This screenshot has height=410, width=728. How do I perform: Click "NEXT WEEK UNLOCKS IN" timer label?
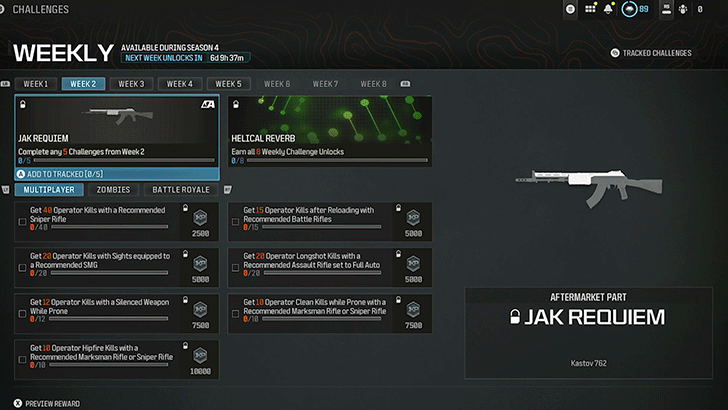click(164, 58)
